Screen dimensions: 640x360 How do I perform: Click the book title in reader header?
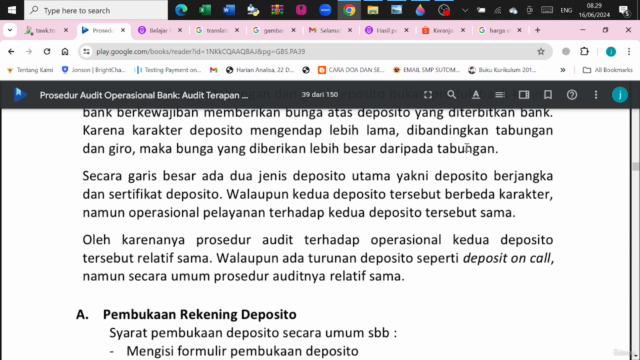[x=144, y=95]
